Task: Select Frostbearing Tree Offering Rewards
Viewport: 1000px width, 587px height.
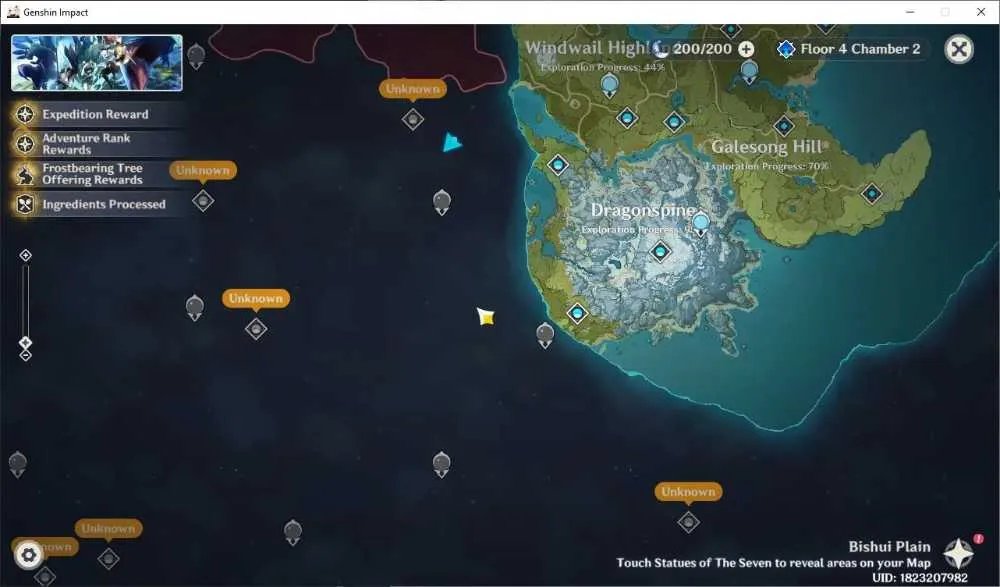Action: click(96, 174)
